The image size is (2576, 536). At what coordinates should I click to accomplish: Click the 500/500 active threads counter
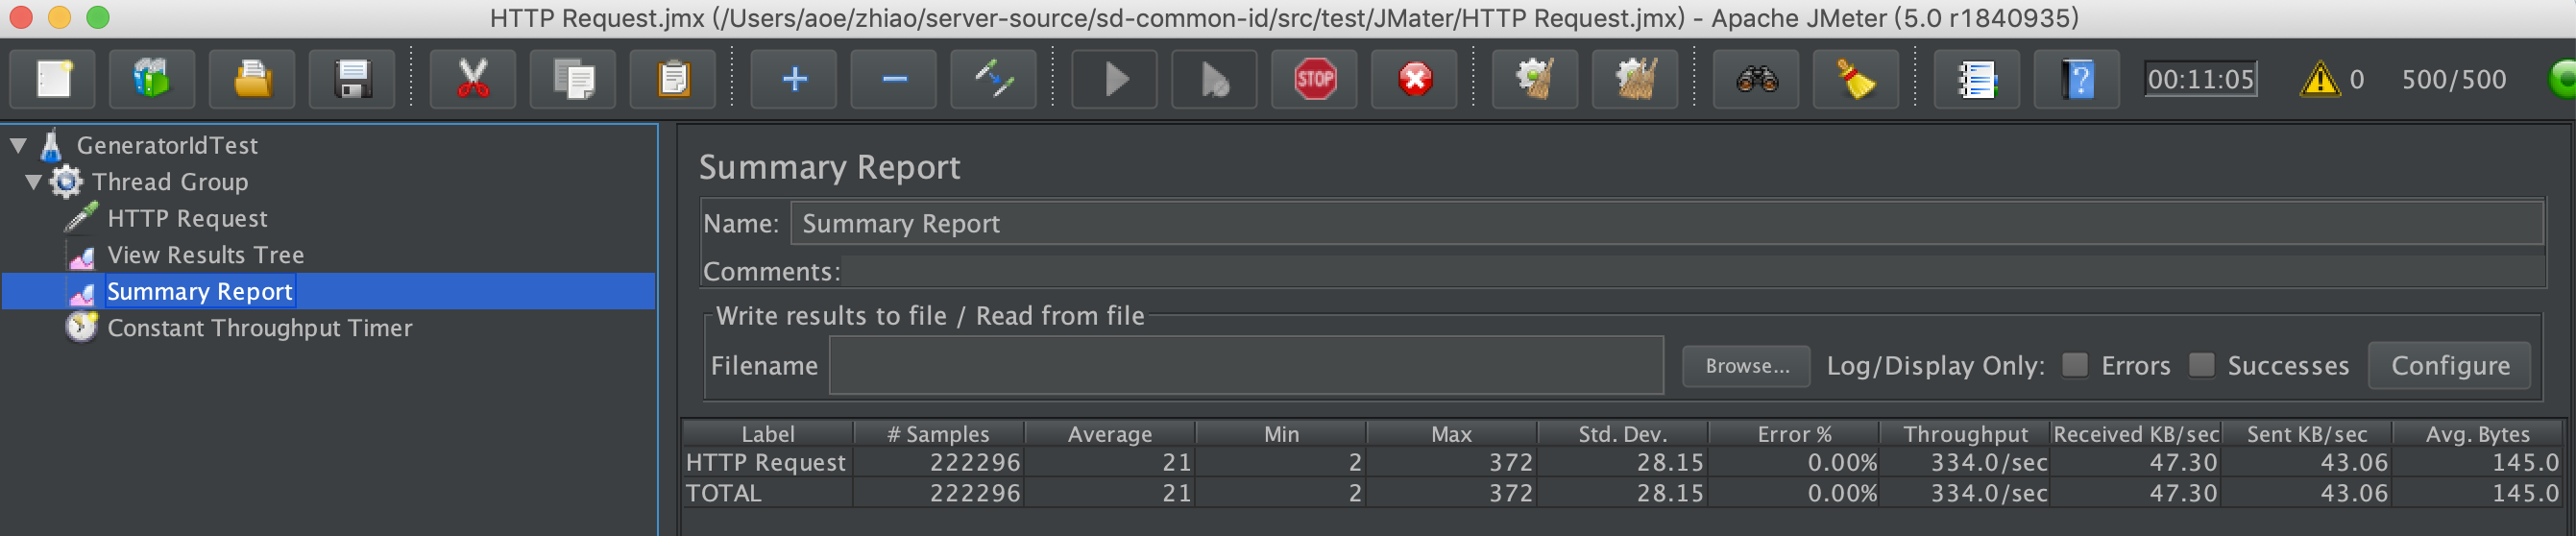(x=2453, y=79)
